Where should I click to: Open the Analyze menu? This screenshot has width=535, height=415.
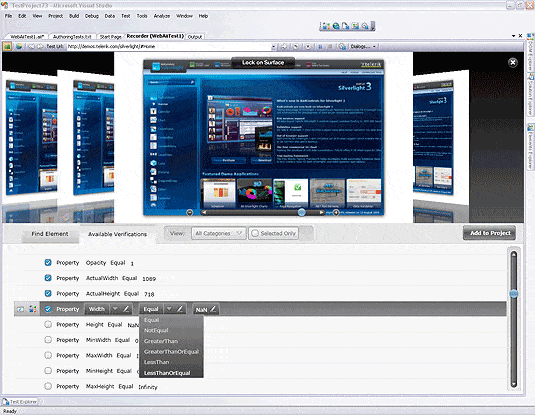coord(162,16)
